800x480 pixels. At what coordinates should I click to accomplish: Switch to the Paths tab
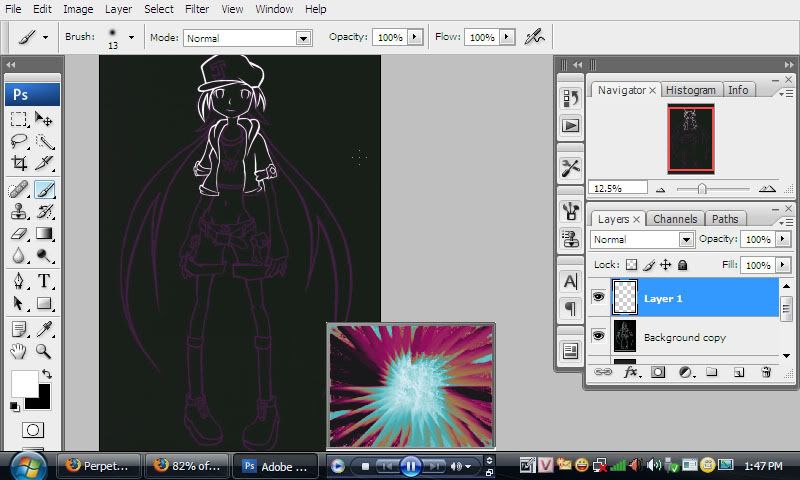[x=725, y=219]
